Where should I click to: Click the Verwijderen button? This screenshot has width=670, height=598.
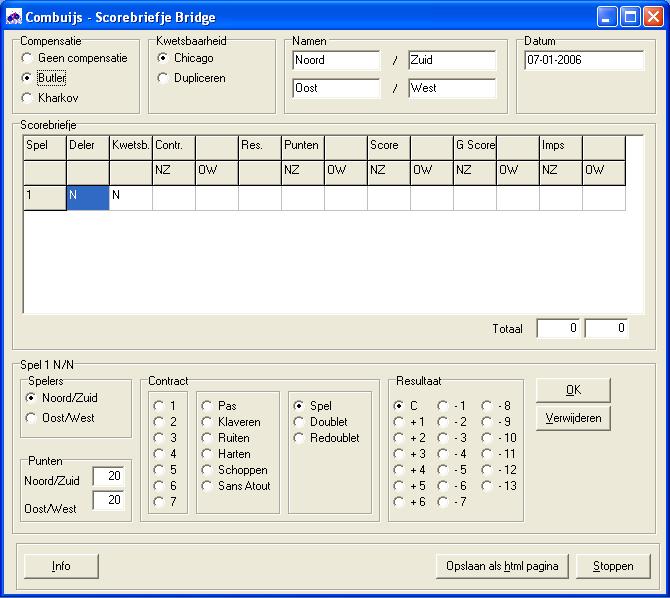[573, 418]
